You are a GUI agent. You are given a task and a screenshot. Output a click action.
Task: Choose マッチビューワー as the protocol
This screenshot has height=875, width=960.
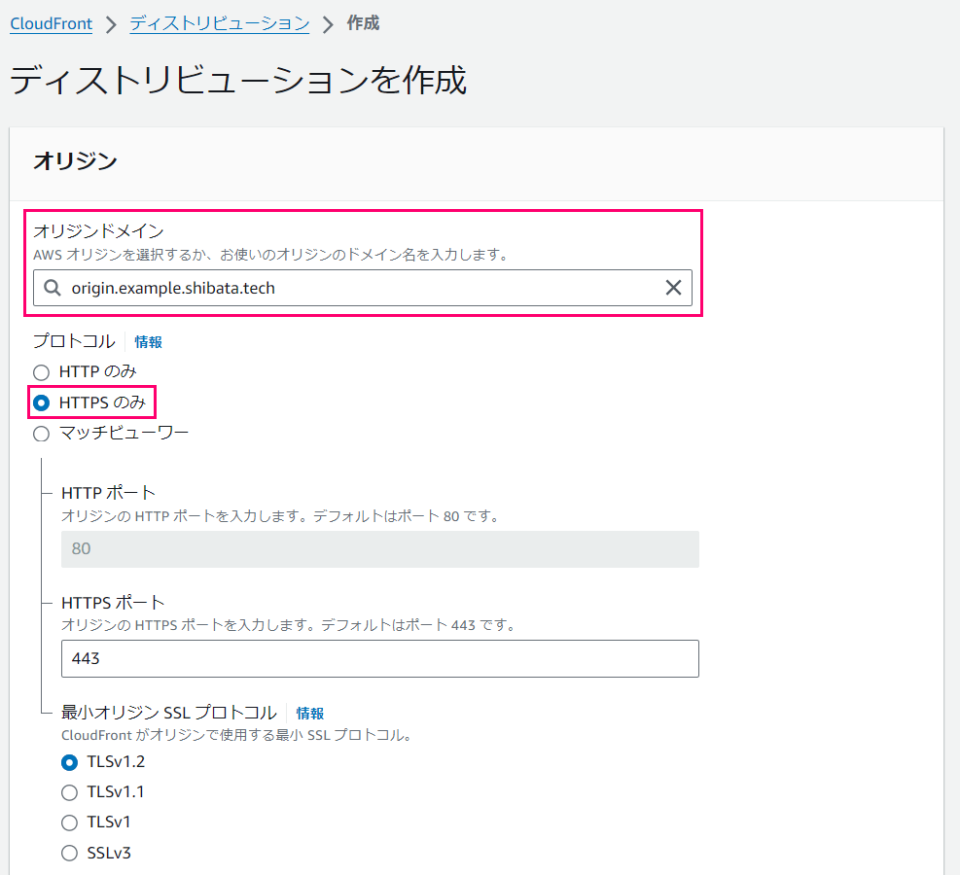click(41, 433)
